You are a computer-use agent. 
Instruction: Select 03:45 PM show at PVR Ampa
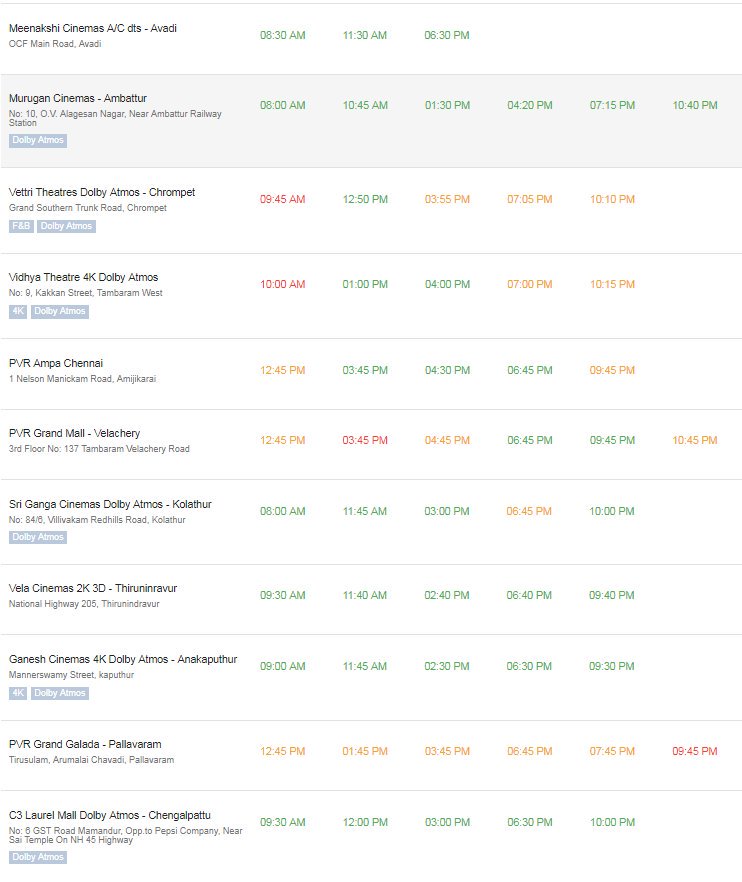click(365, 370)
